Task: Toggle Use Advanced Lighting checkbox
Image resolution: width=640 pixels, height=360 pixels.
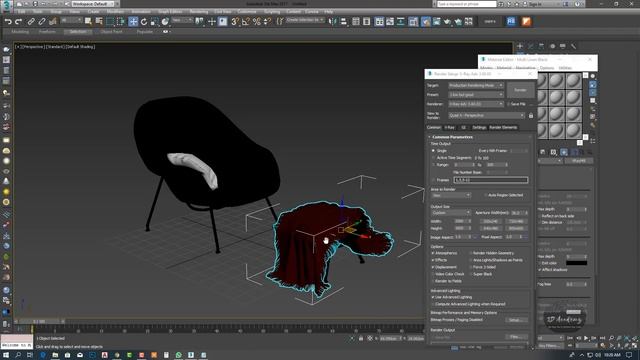Action: pos(433,297)
